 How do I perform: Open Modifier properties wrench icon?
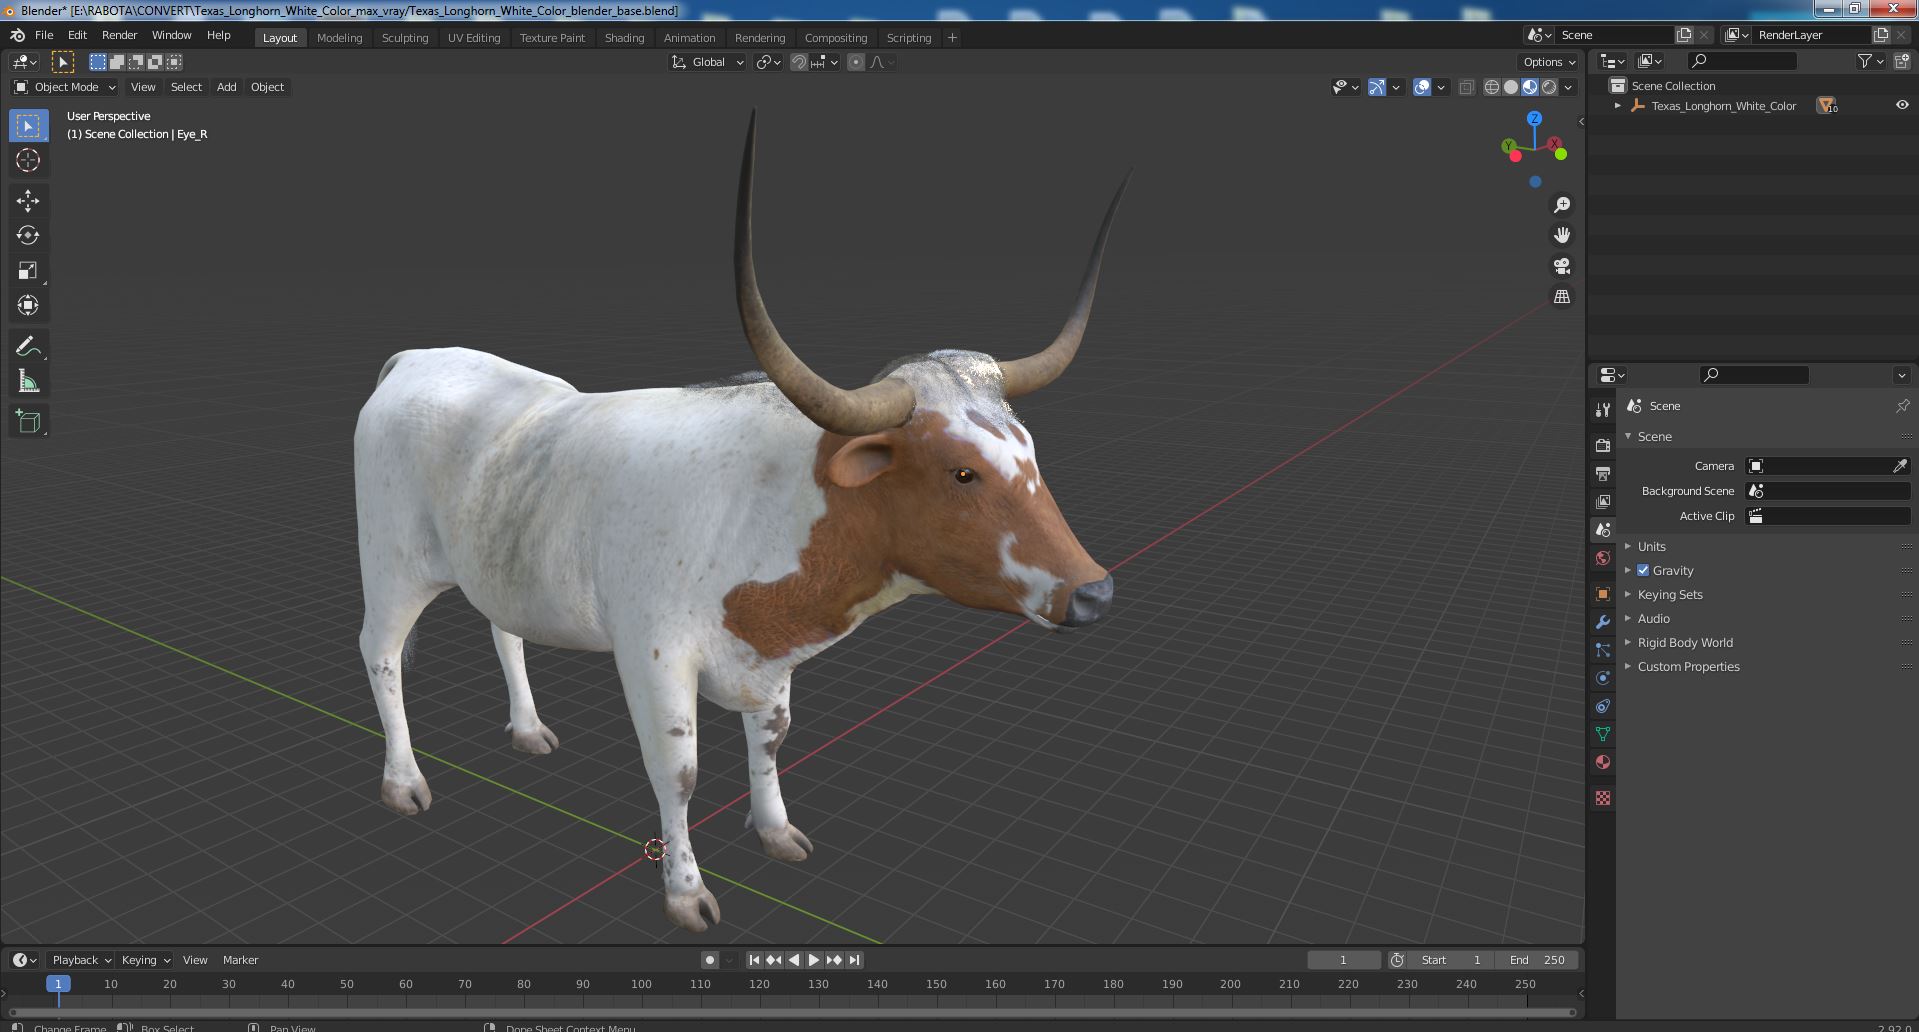(x=1603, y=622)
